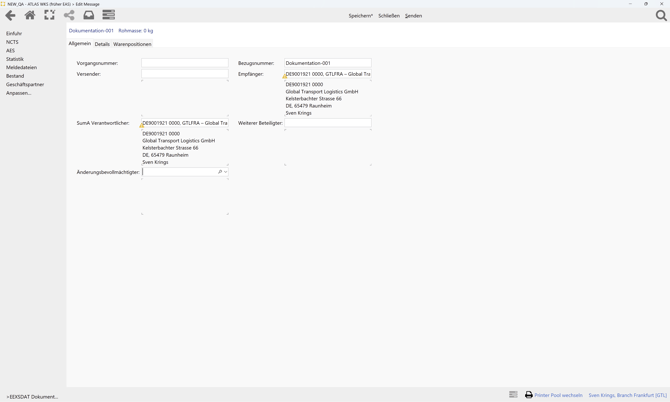Toggle fullscreen with the expand icon
Viewport: 670px width, 402px height.
[49, 15]
